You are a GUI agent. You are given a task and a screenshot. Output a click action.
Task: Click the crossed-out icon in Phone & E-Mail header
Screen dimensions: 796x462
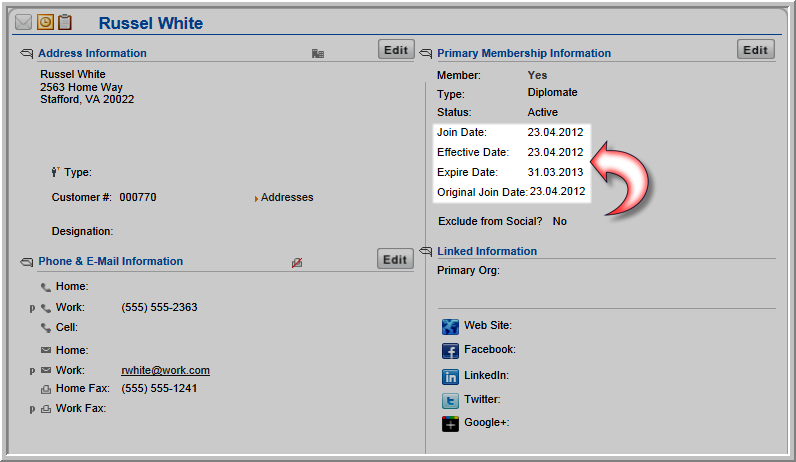click(x=297, y=262)
